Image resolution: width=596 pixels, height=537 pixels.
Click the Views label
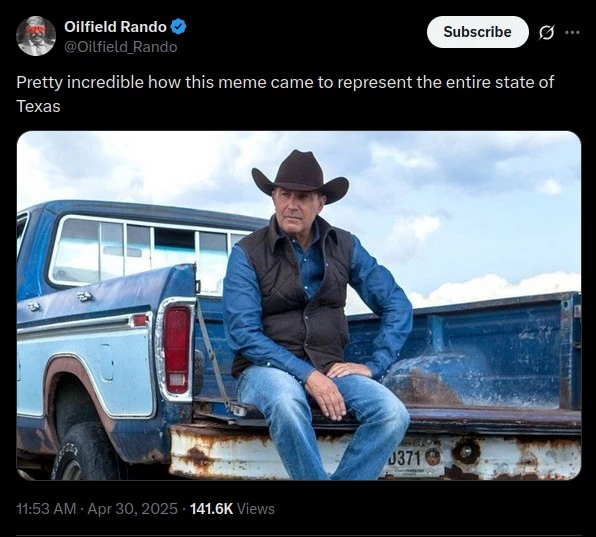pos(255,508)
